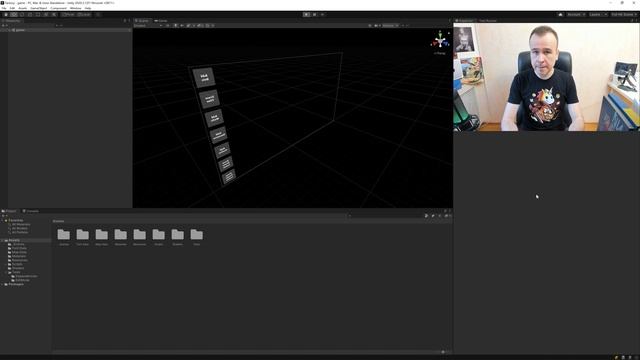Toggle 2D mode in Scene view
The image size is (640, 360).
click(x=167, y=25)
